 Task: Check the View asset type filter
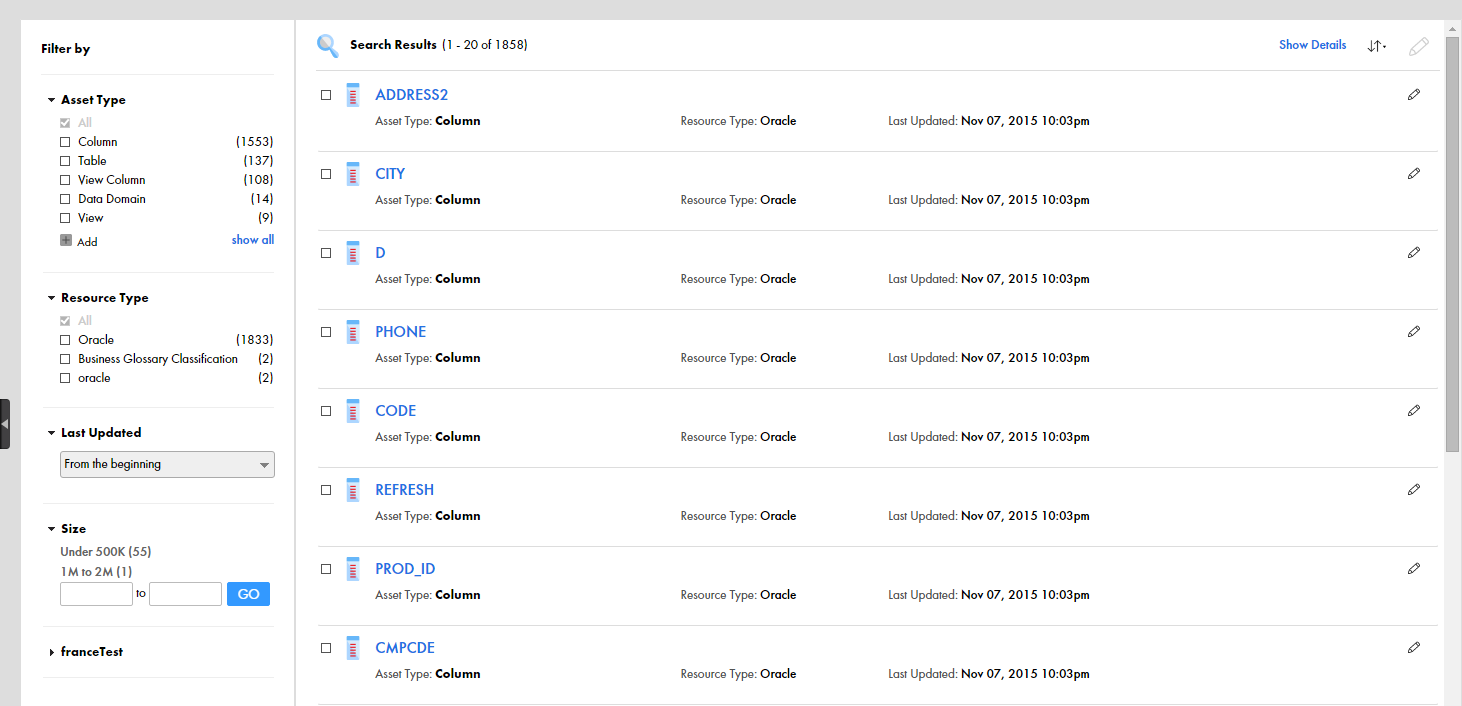(65, 218)
